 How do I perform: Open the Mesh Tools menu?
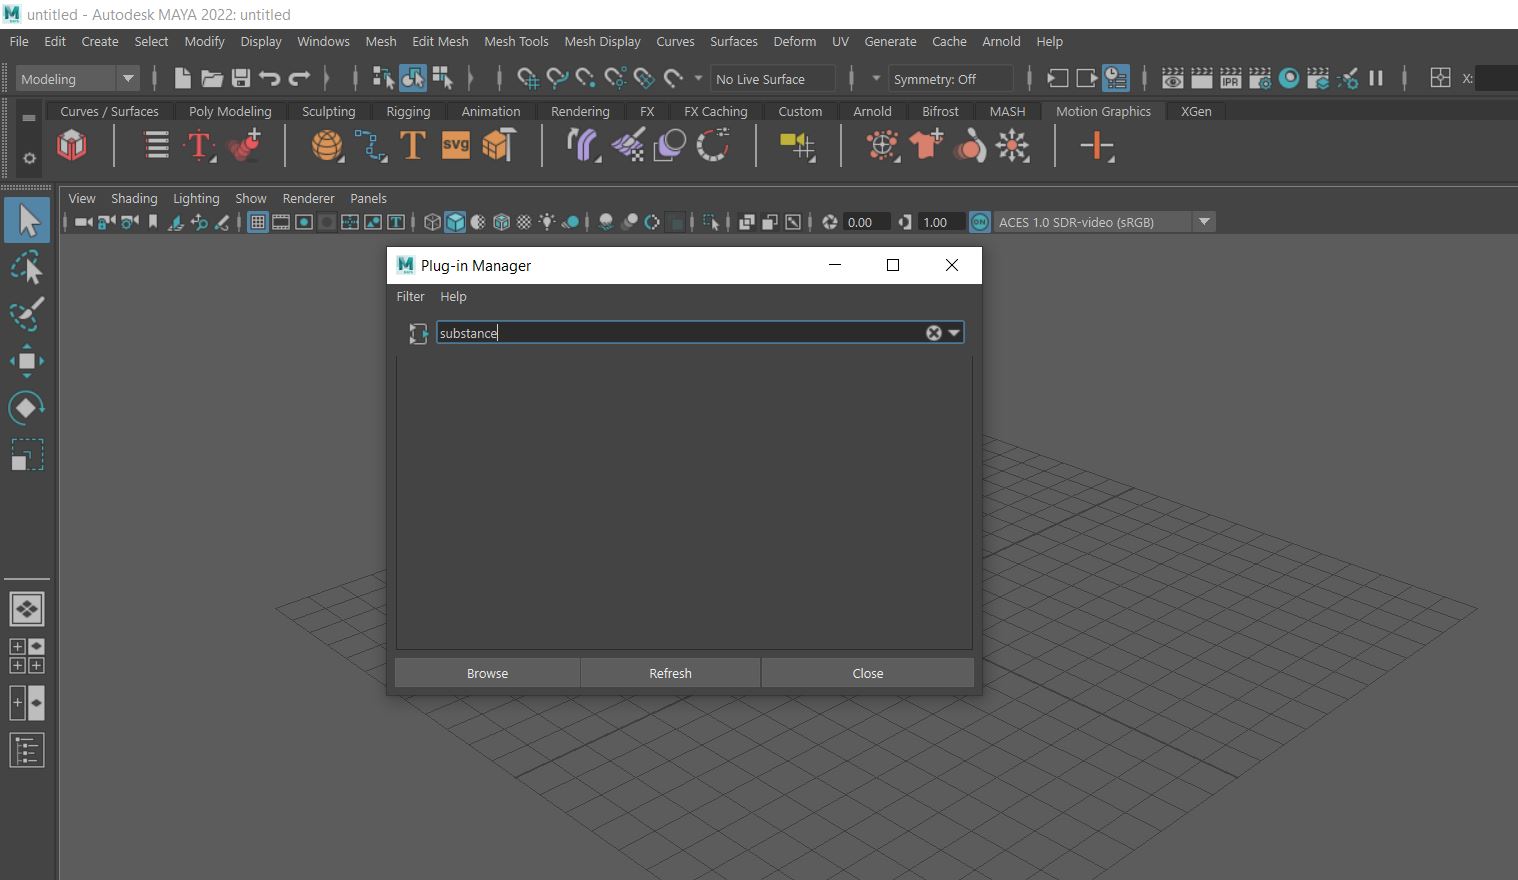pyautogui.click(x=516, y=41)
